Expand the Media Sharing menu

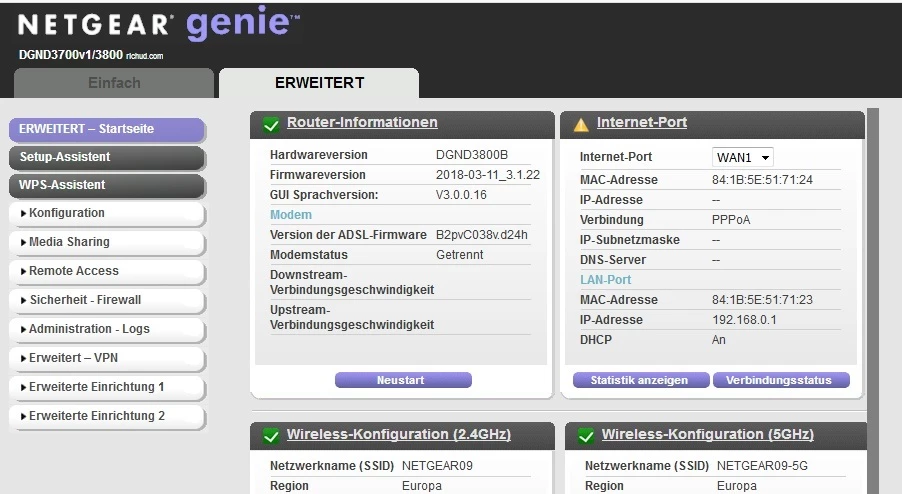coord(107,242)
